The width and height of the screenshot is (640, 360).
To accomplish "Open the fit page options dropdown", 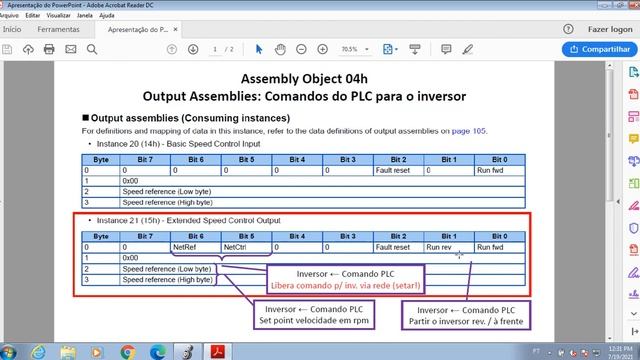I will pyautogui.click(x=390, y=49).
